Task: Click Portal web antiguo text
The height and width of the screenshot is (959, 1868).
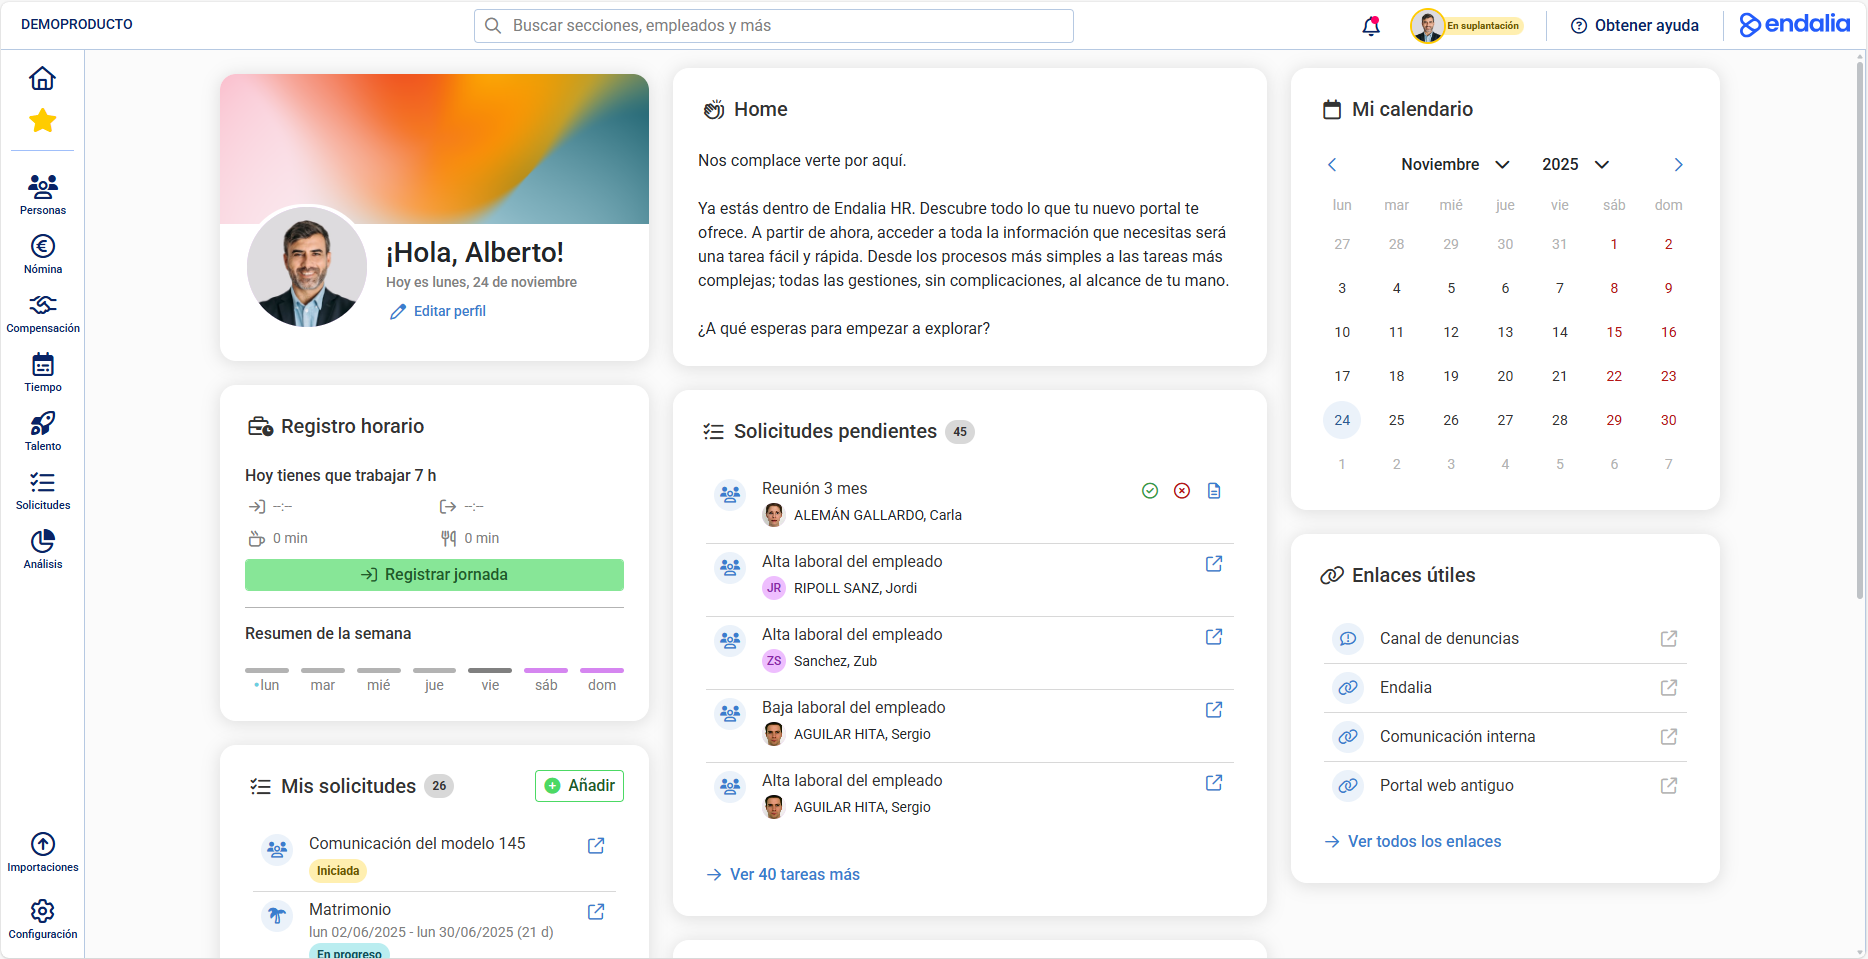Action: 1447,786
